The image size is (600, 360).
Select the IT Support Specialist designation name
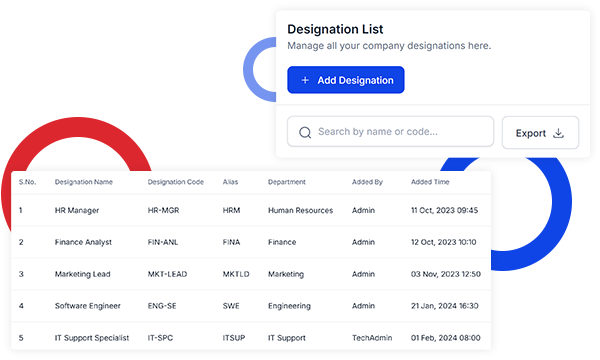click(92, 338)
